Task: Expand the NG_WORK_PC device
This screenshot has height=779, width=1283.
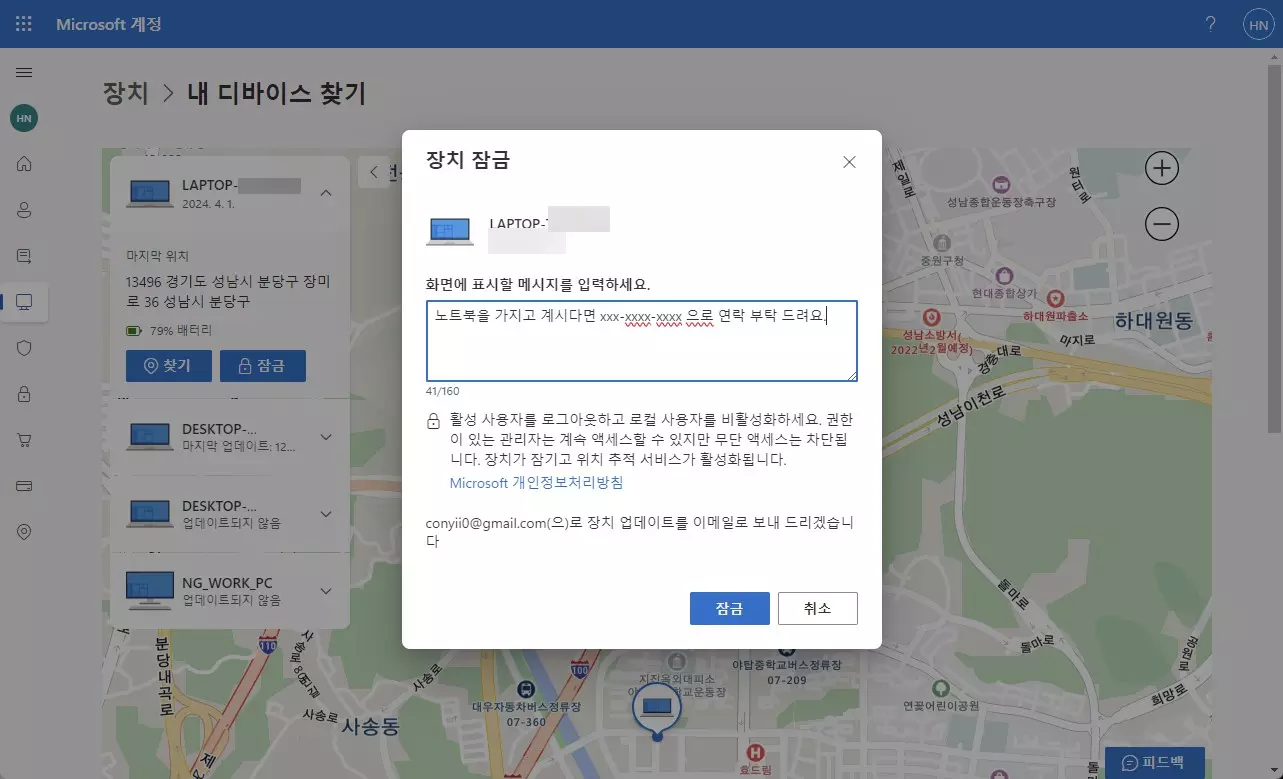Action: point(326,591)
